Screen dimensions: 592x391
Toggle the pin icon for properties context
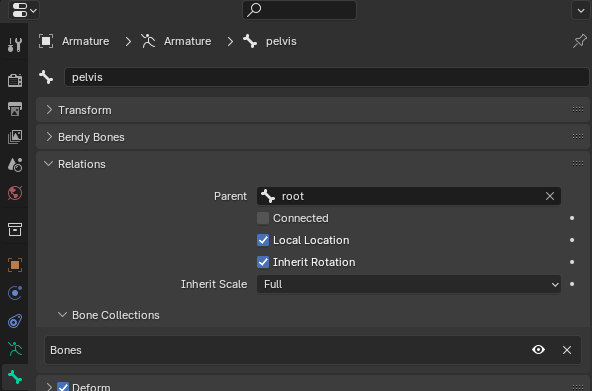580,41
